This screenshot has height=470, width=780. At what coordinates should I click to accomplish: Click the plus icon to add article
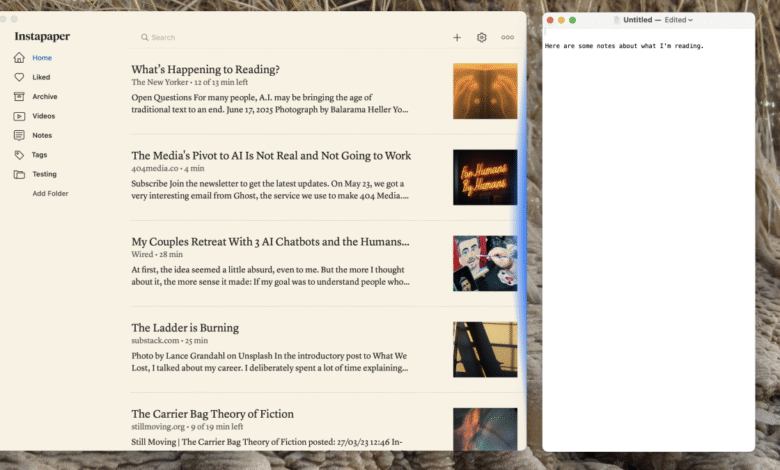tap(457, 37)
